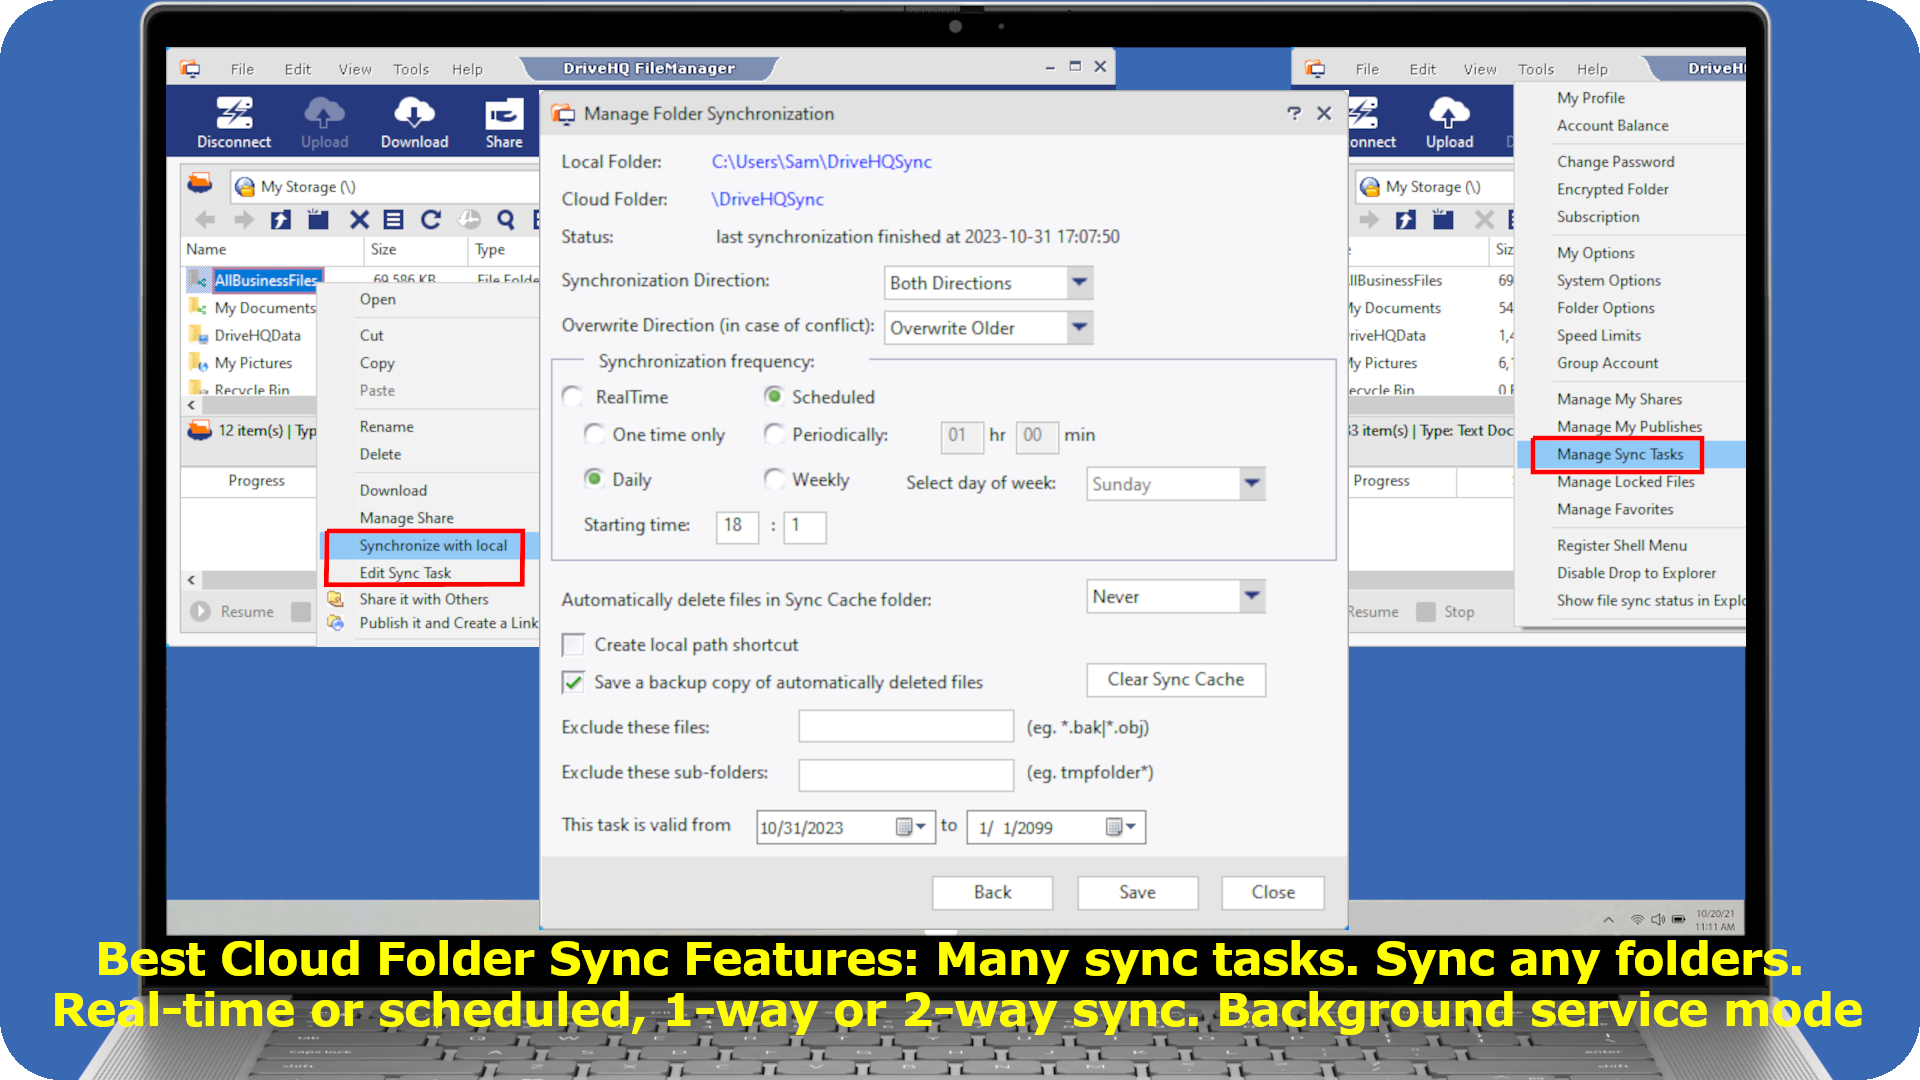Select the RealTime radio button

(574, 397)
